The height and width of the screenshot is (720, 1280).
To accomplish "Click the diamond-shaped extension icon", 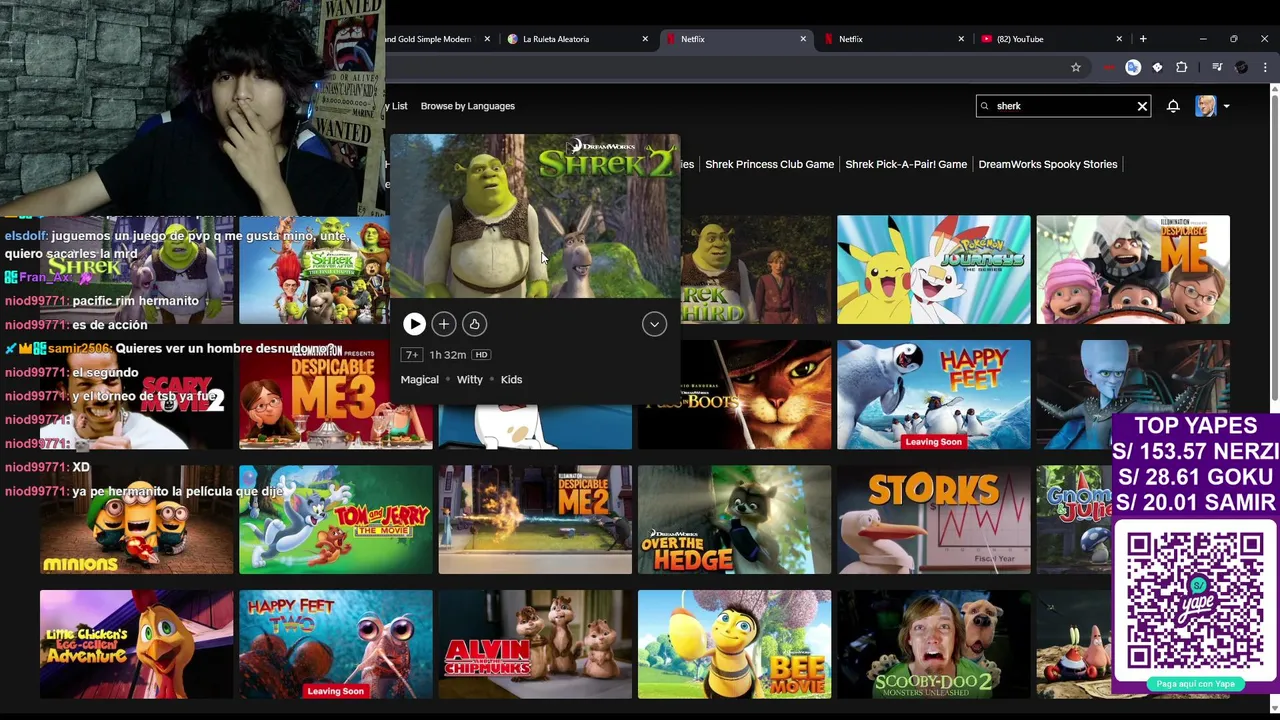I will (1157, 67).
